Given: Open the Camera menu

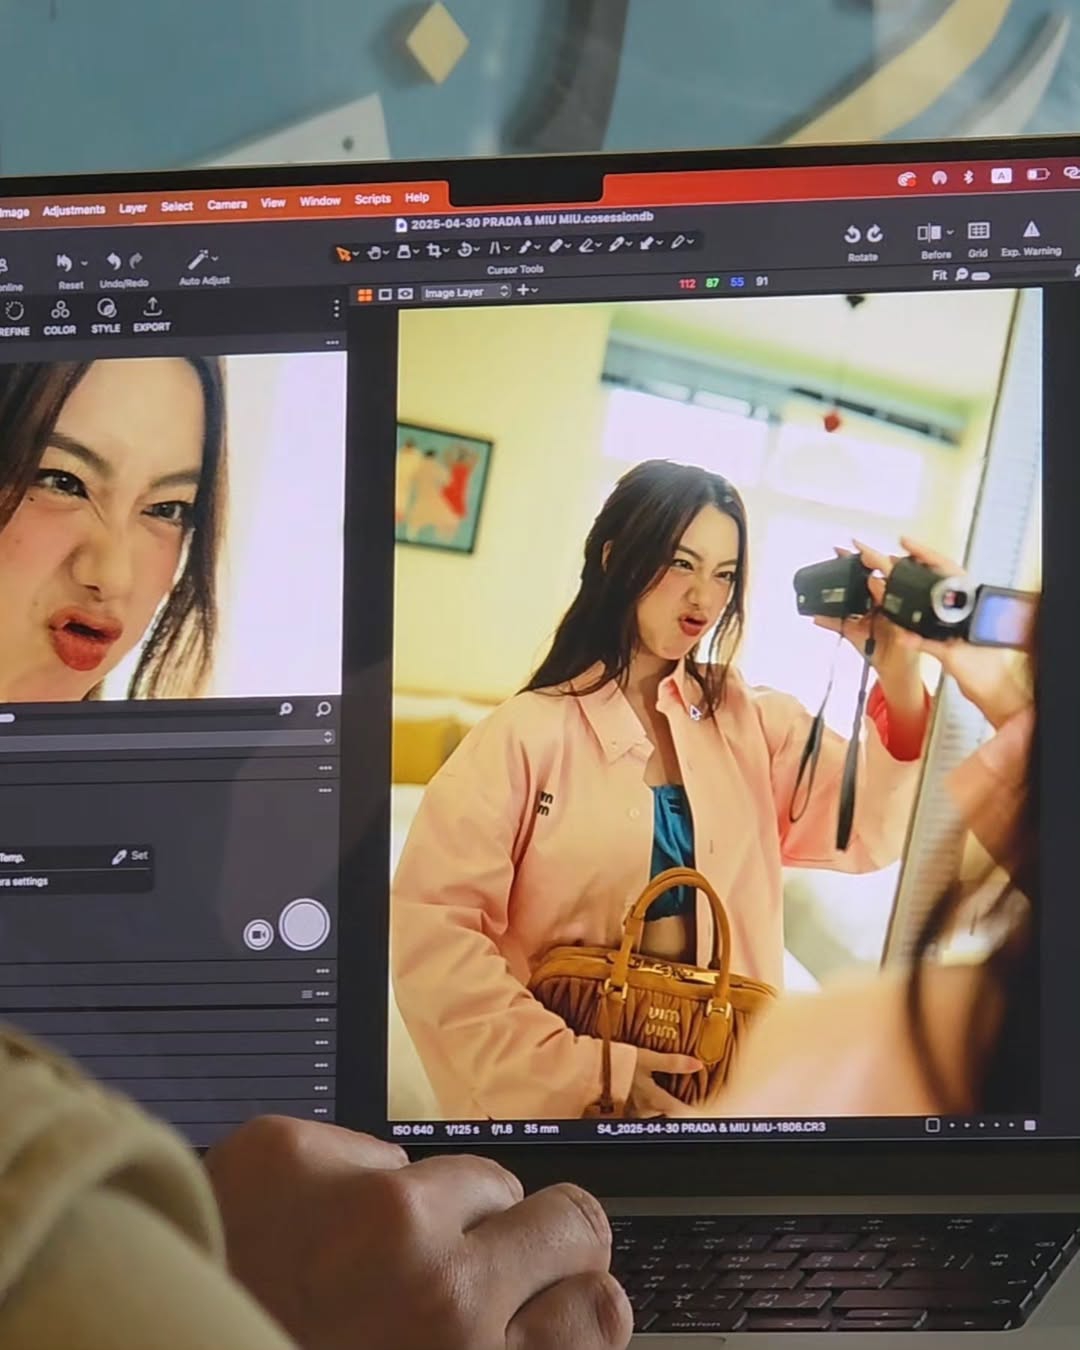Looking at the screenshot, I should (227, 204).
